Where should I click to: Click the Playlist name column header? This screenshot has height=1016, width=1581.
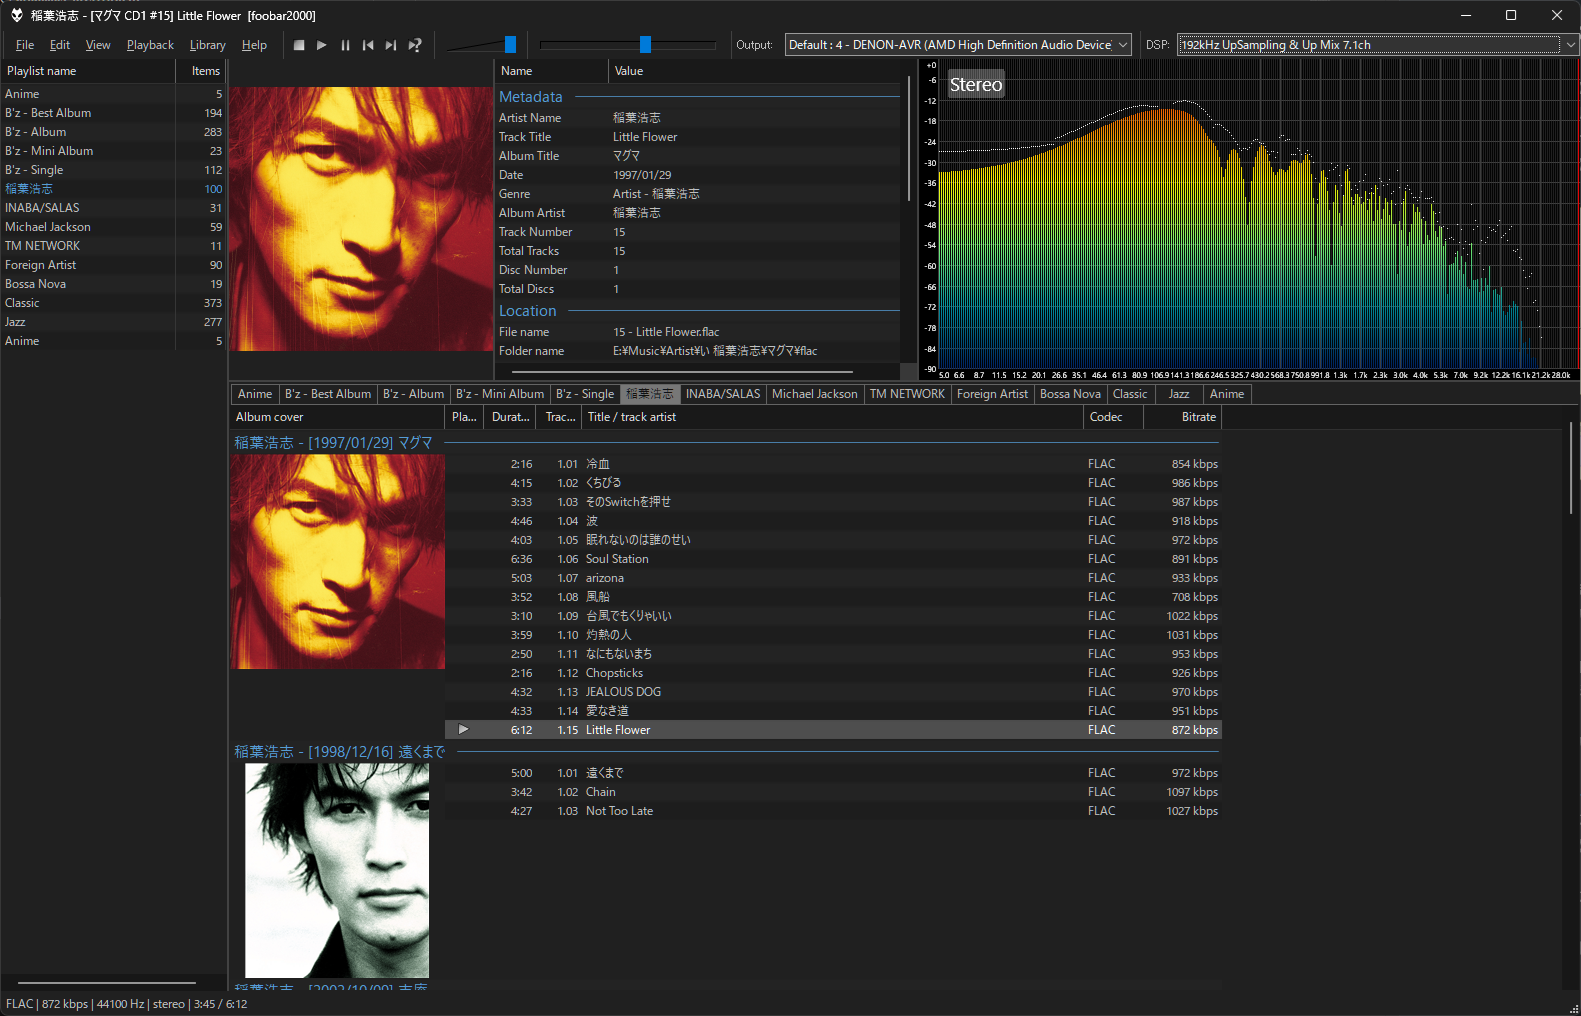(88, 71)
